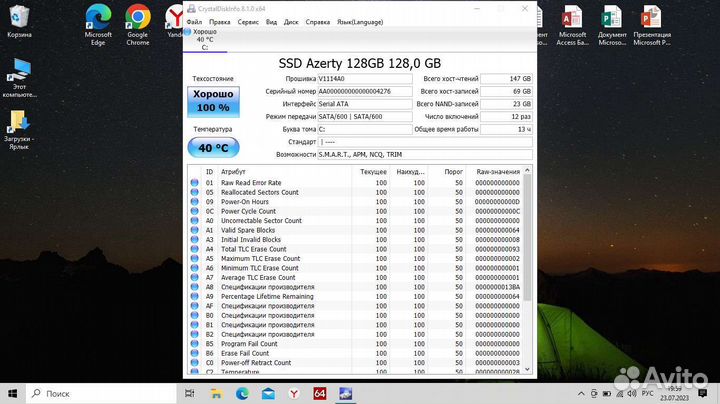Open the Сервис menu
The width and height of the screenshot is (720, 404).
pyautogui.click(x=248, y=21)
